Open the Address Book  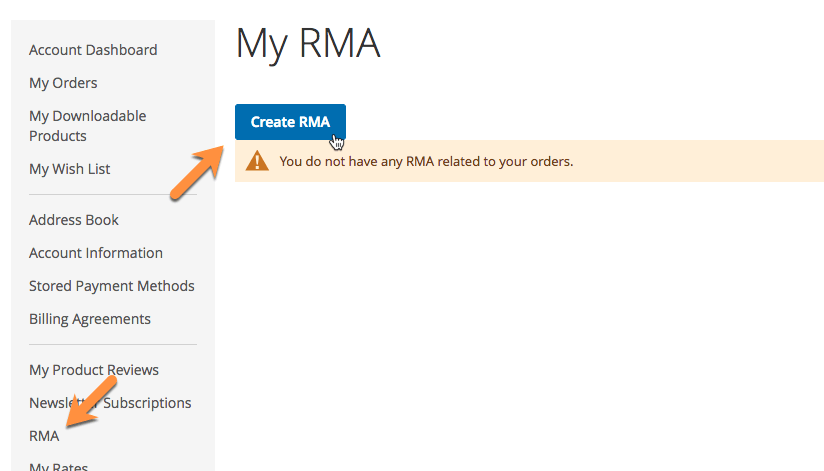pyautogui.click(x=74, y=220)
